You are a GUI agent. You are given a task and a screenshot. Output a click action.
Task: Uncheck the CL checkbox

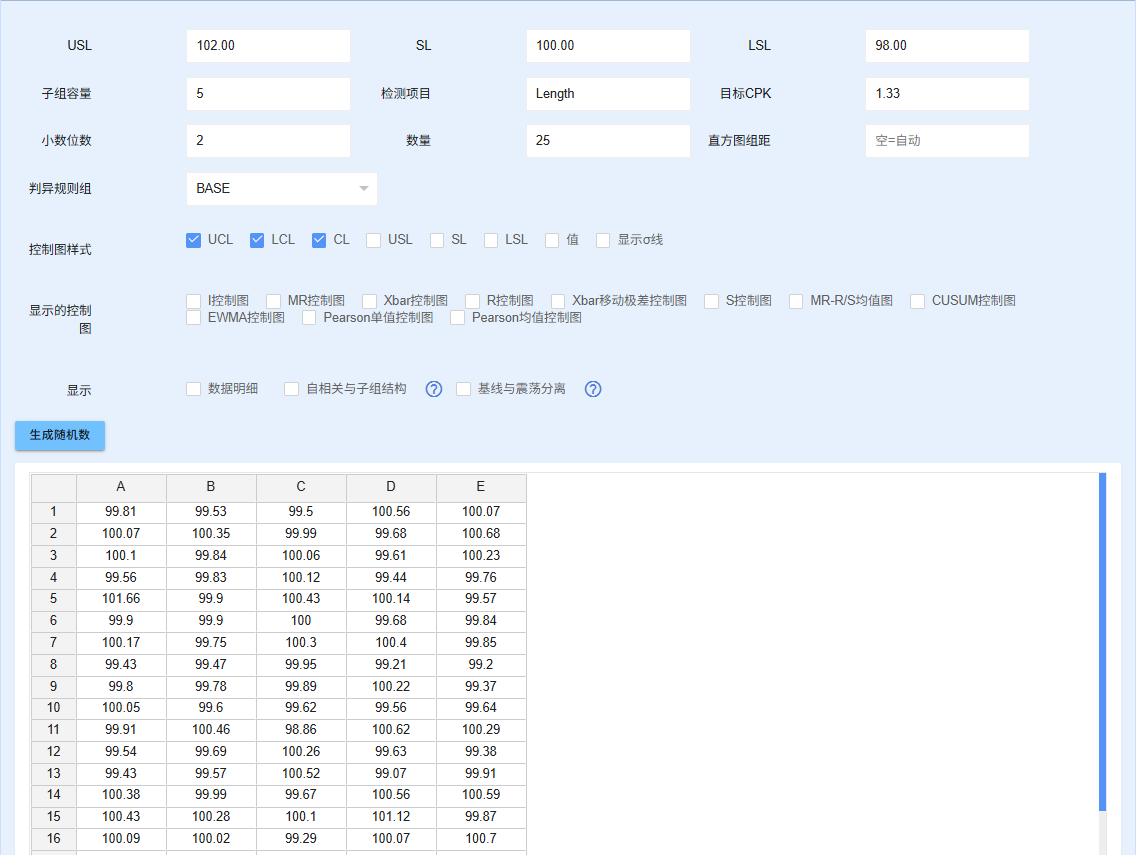(x=319, y=240)
